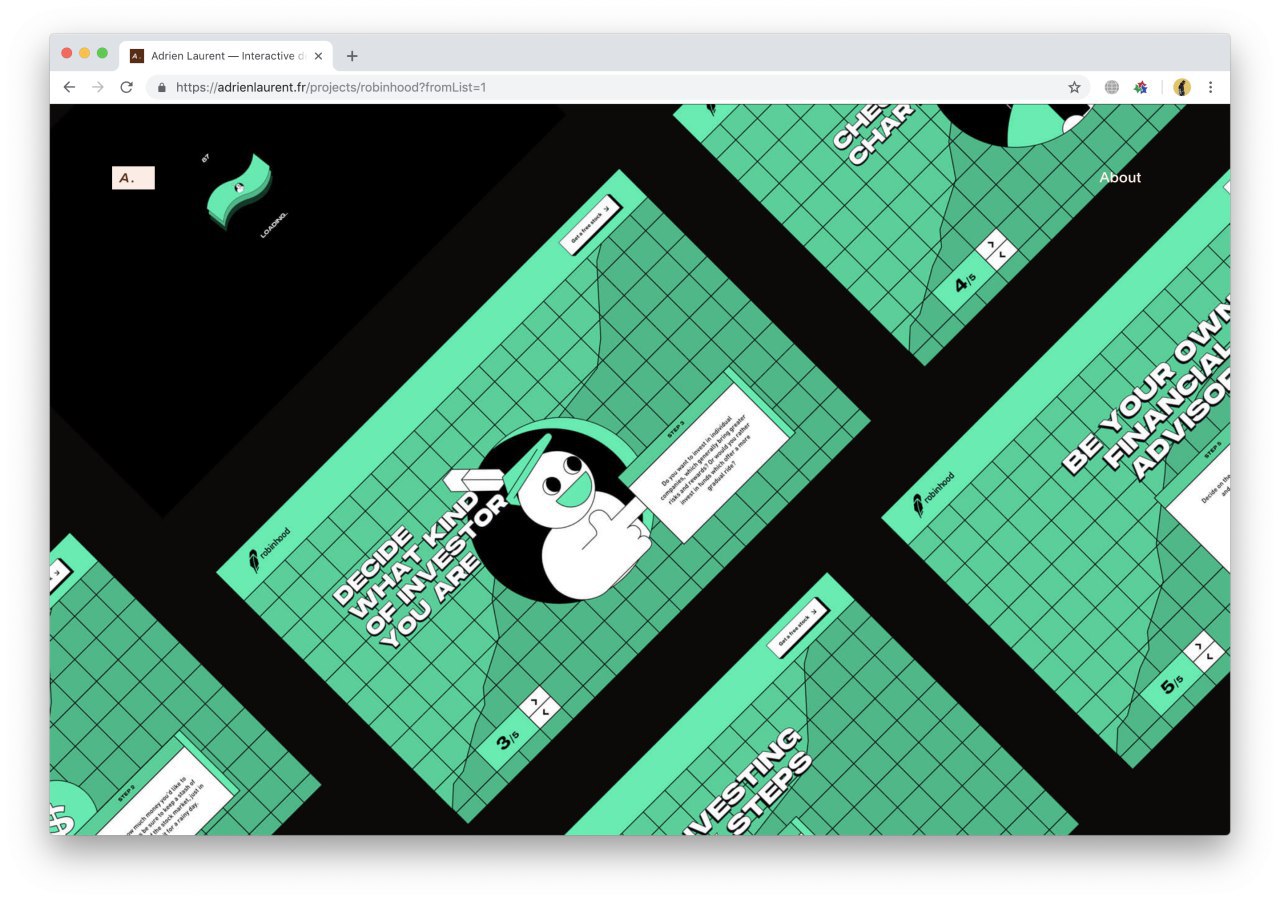Open a new tab with plus button

[x=352, y=56]
